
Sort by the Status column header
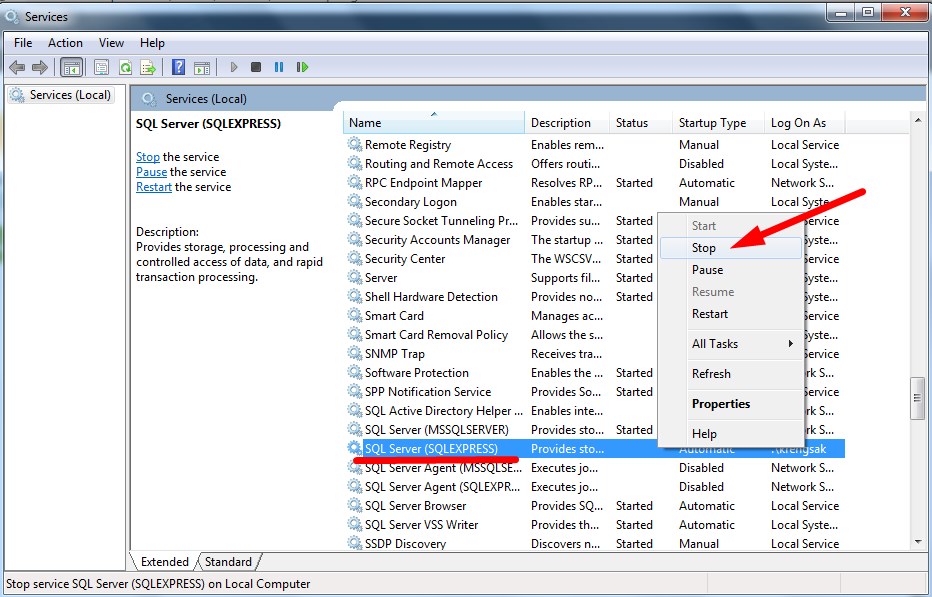[x=641, y=122]
